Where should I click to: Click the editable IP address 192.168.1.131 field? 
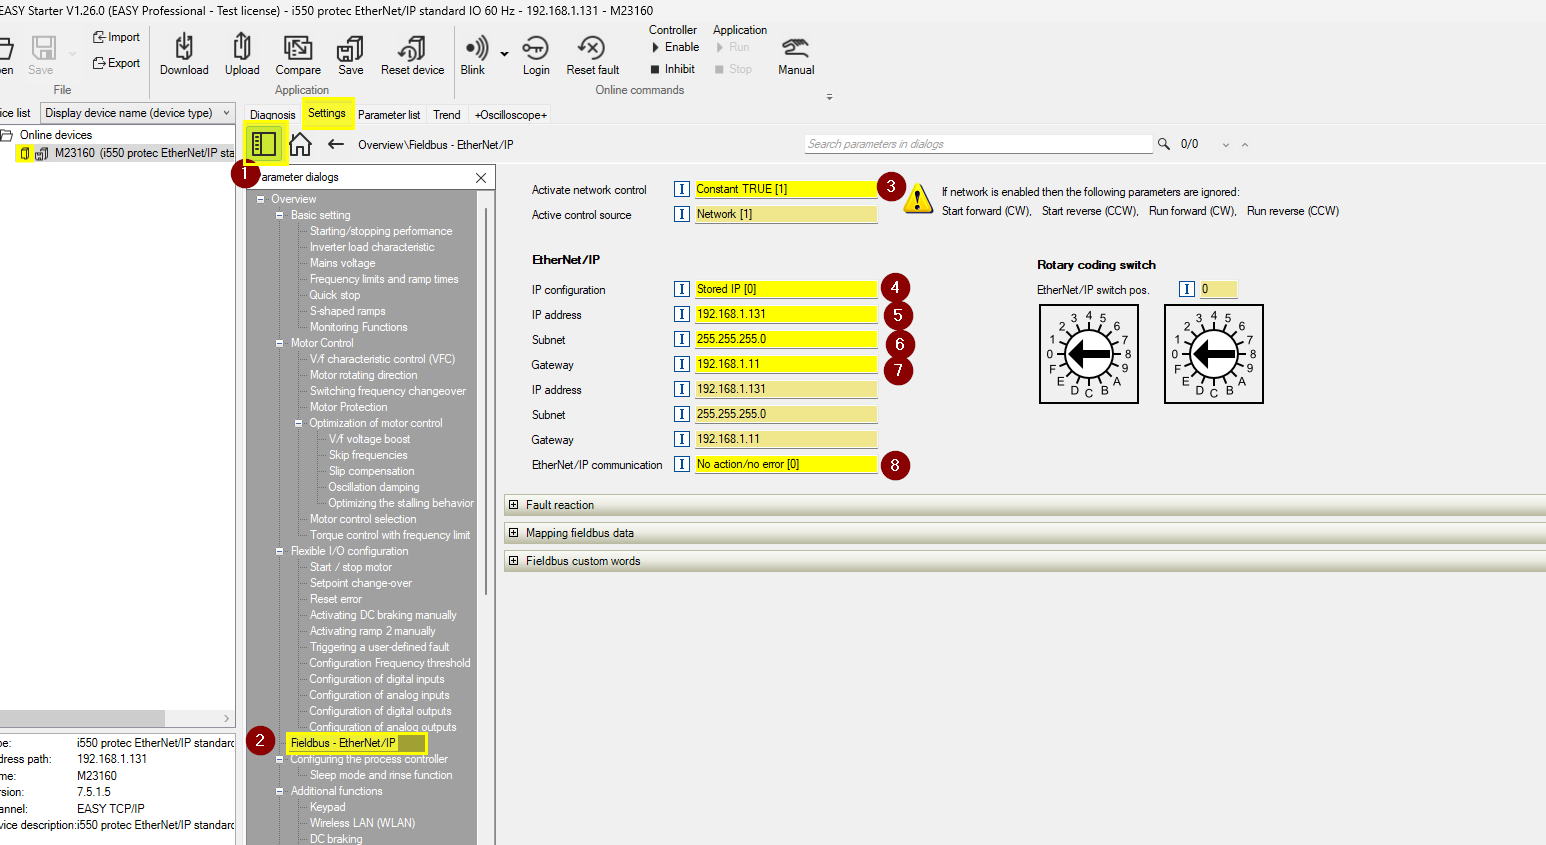pyautogui.click(x=786, y=314)
